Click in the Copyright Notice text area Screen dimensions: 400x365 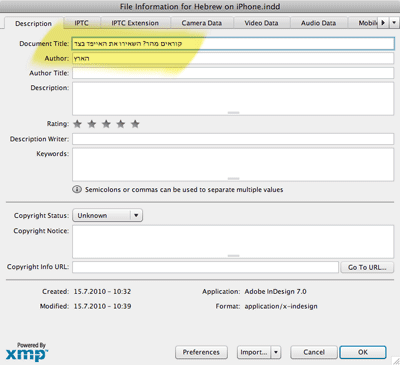pos(233,242)
